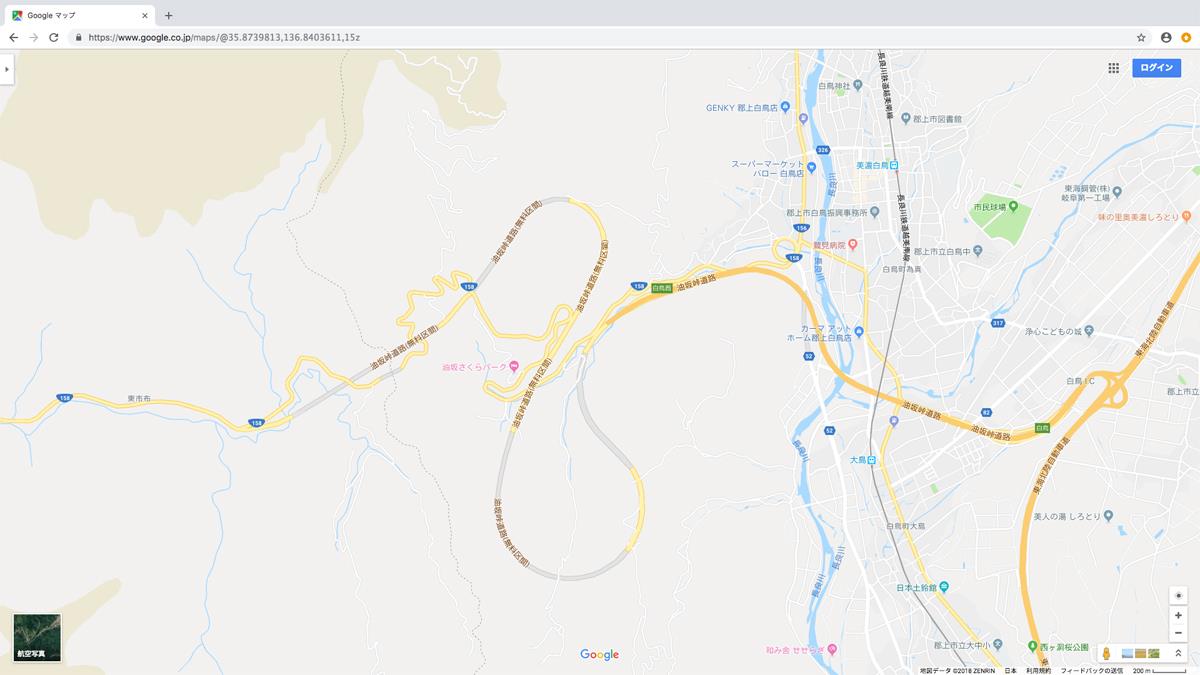The width and height of the screenshot is (1200, 675).
Task: Click the 油坂さくらパーク pin
Action: [514, 367]
